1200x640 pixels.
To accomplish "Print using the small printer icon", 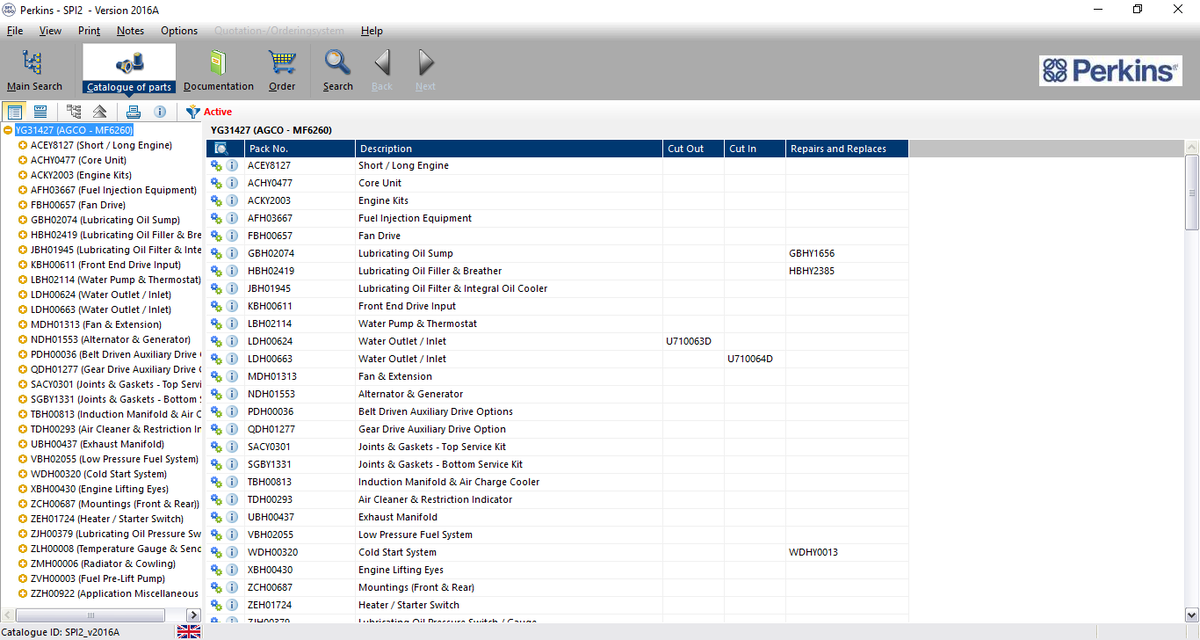I will (x=133, y=111).
